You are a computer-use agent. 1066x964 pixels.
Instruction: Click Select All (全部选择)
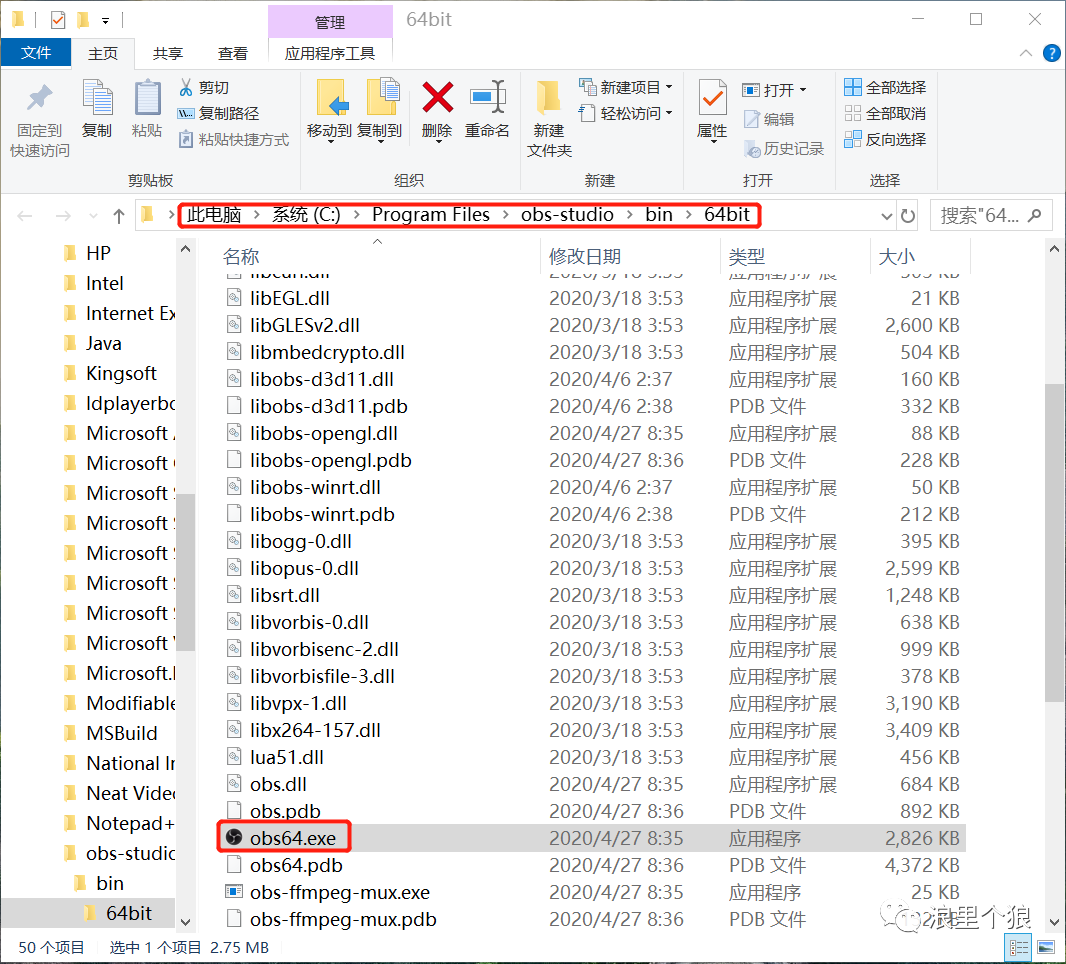pos(885,87)
